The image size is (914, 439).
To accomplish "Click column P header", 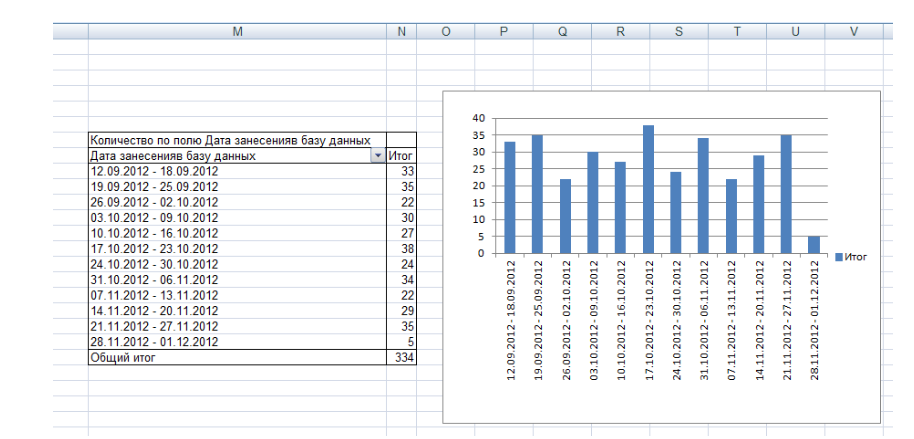I will tap(503, 32).
